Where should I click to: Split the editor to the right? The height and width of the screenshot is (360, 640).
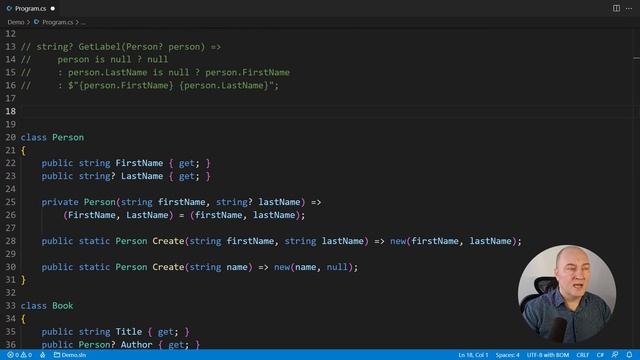click(616, 8)
